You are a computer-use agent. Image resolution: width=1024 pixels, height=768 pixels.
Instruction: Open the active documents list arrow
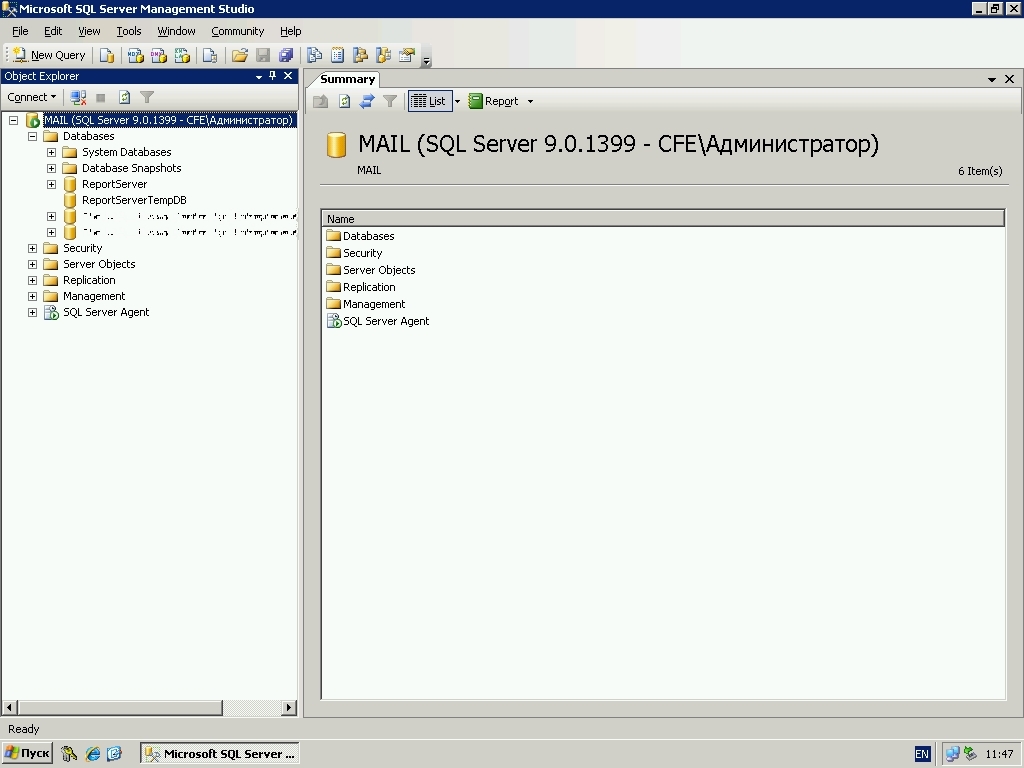point(991,80)
